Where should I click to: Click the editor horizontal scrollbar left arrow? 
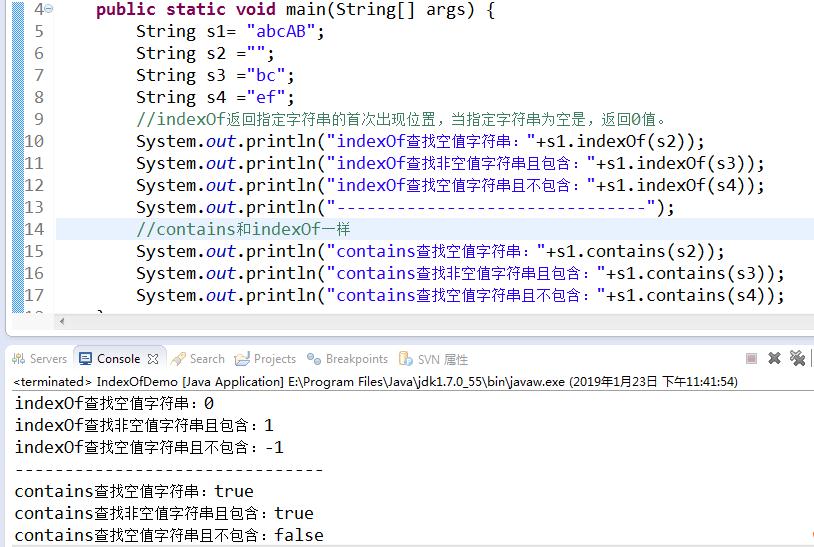coord(62,321)
